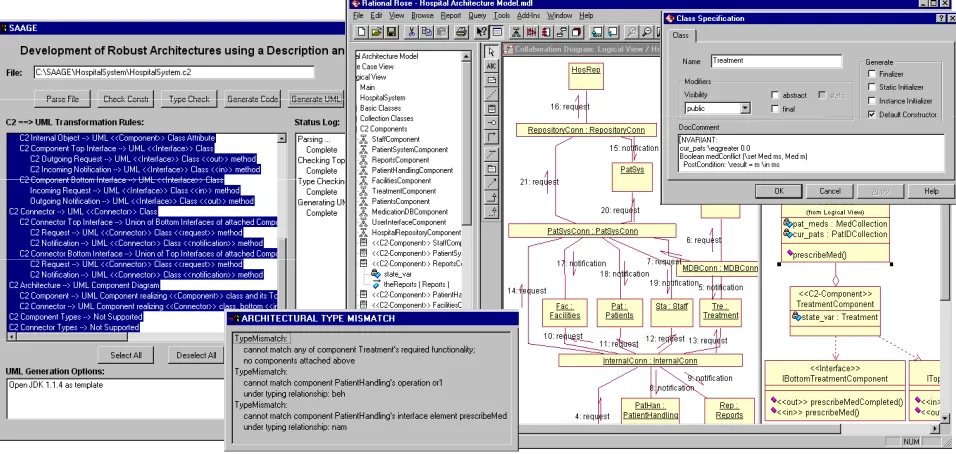
Task: Click the Generate UML button
Action: coord(316,99)
